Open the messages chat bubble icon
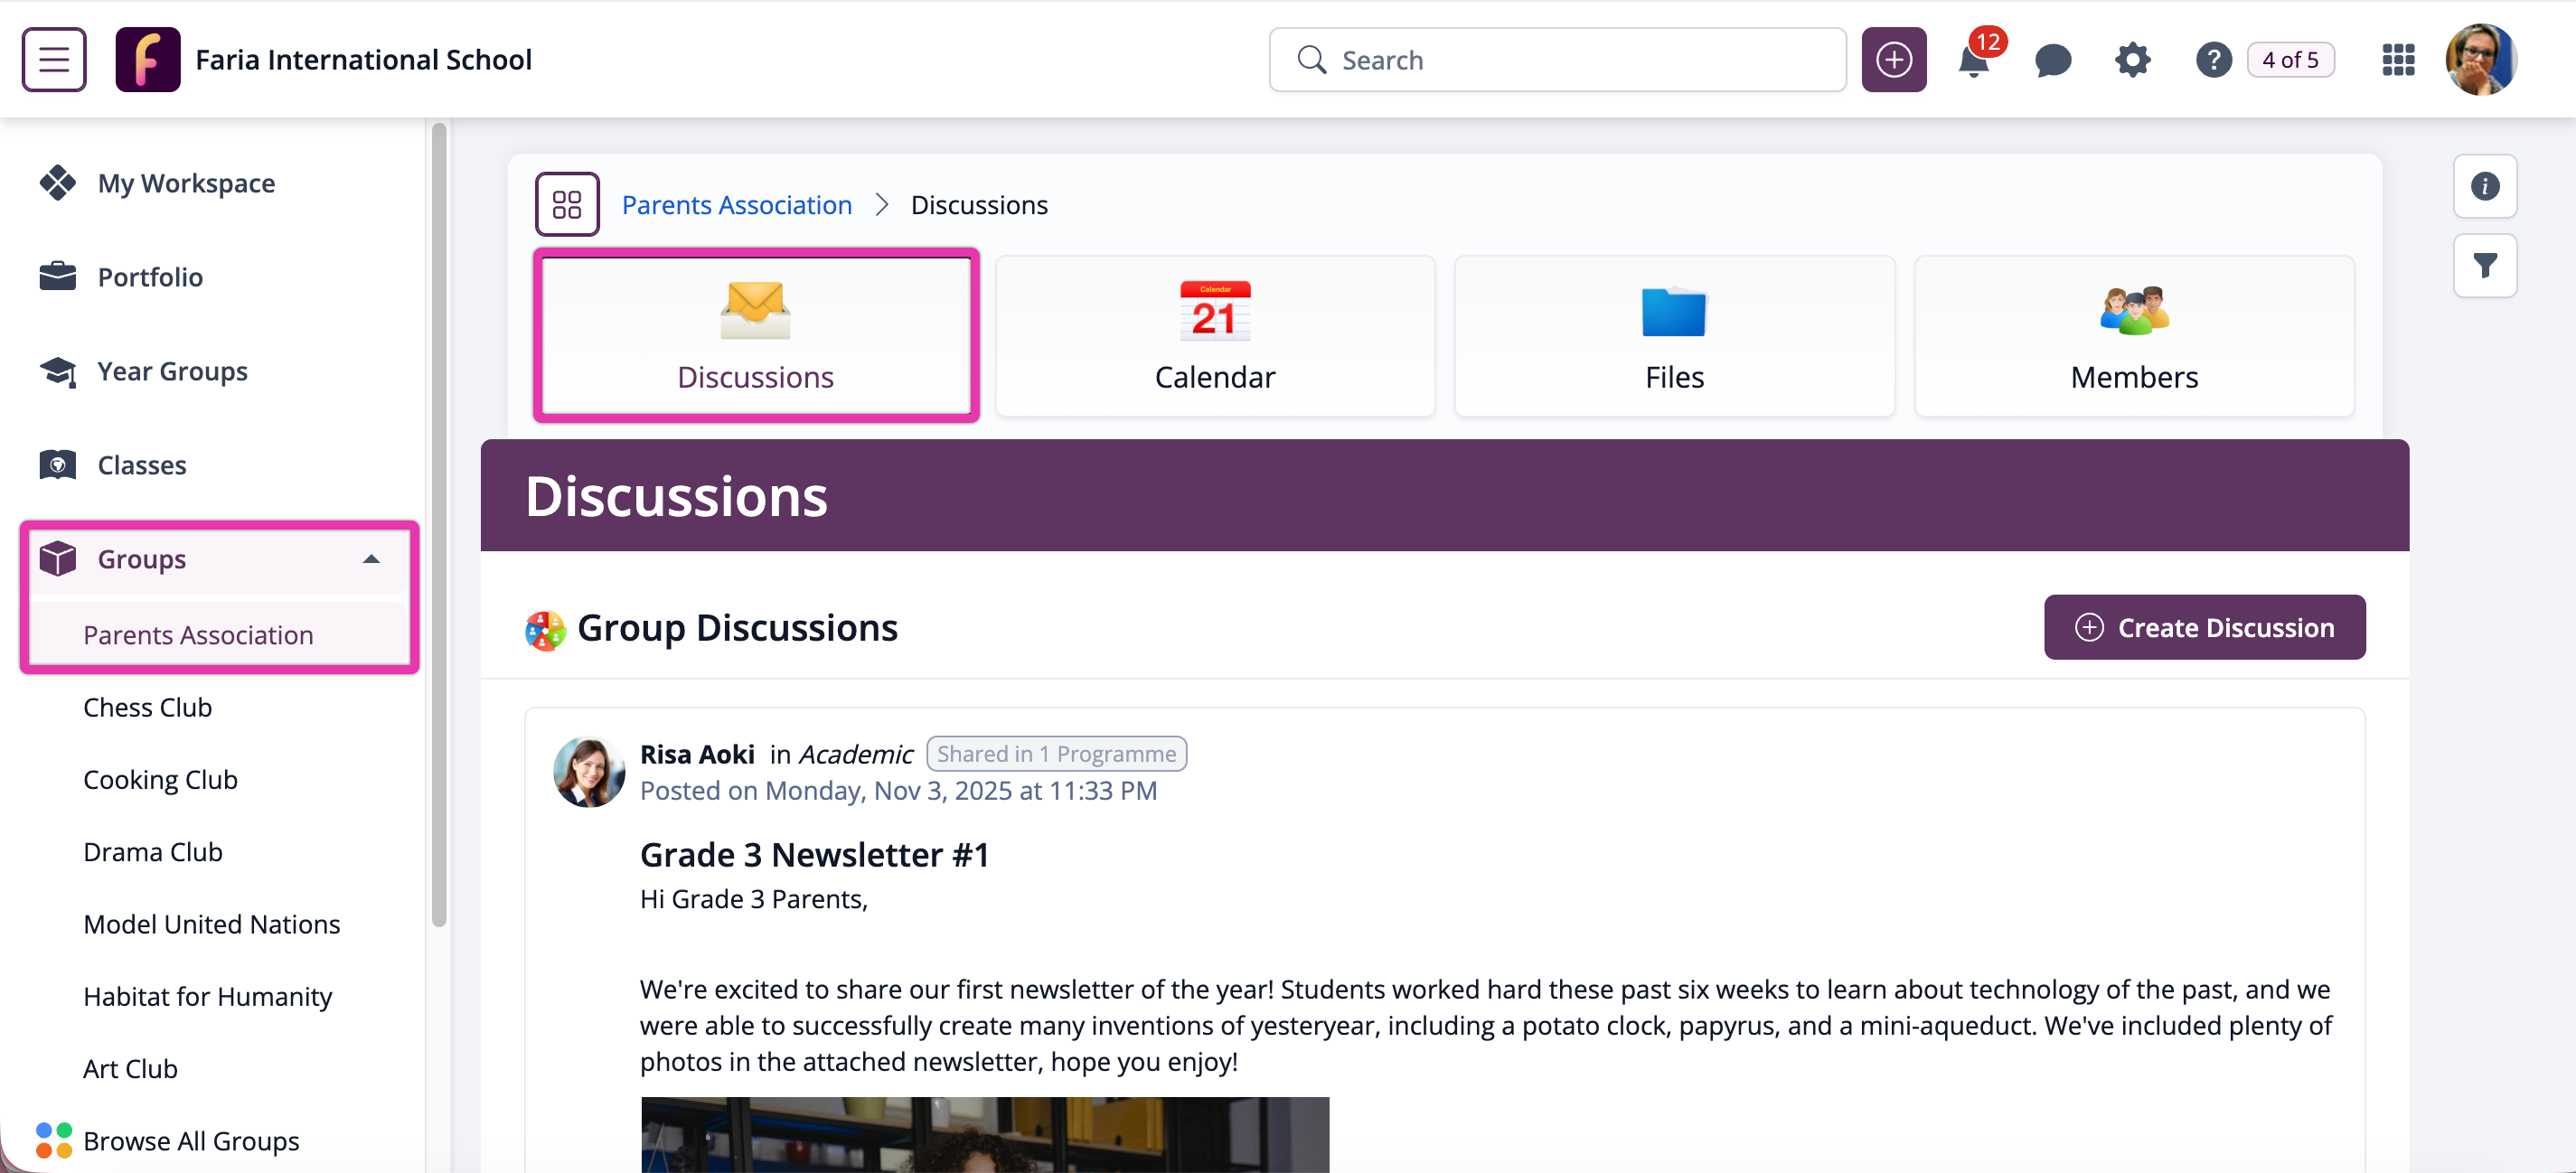The image size is (2576, 1173). tap(2052, 60)
